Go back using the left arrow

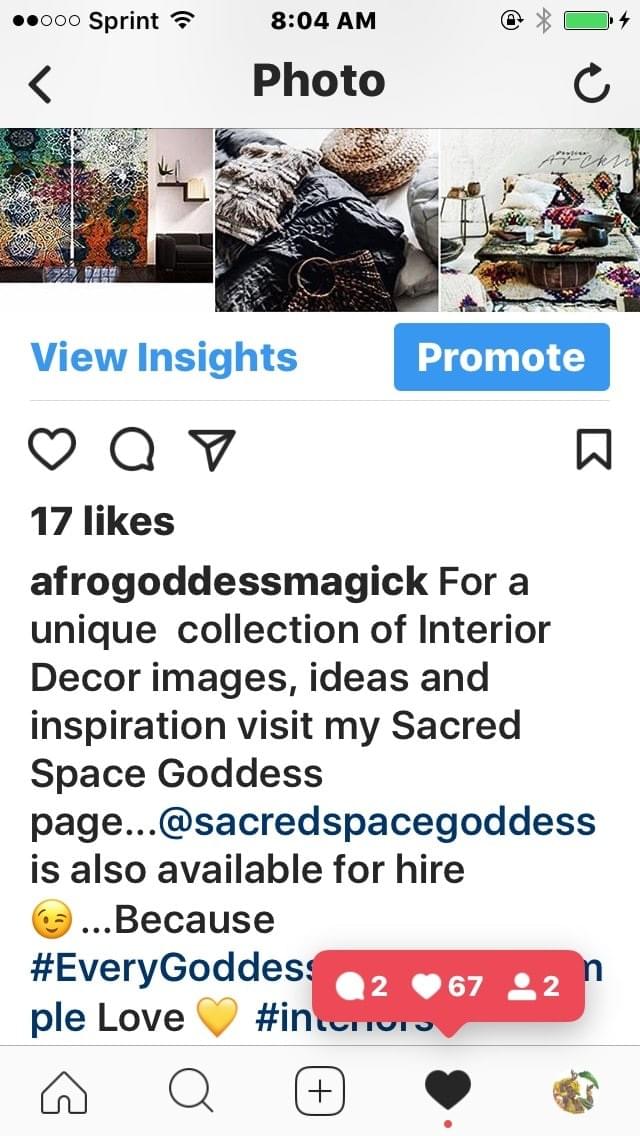40,84
